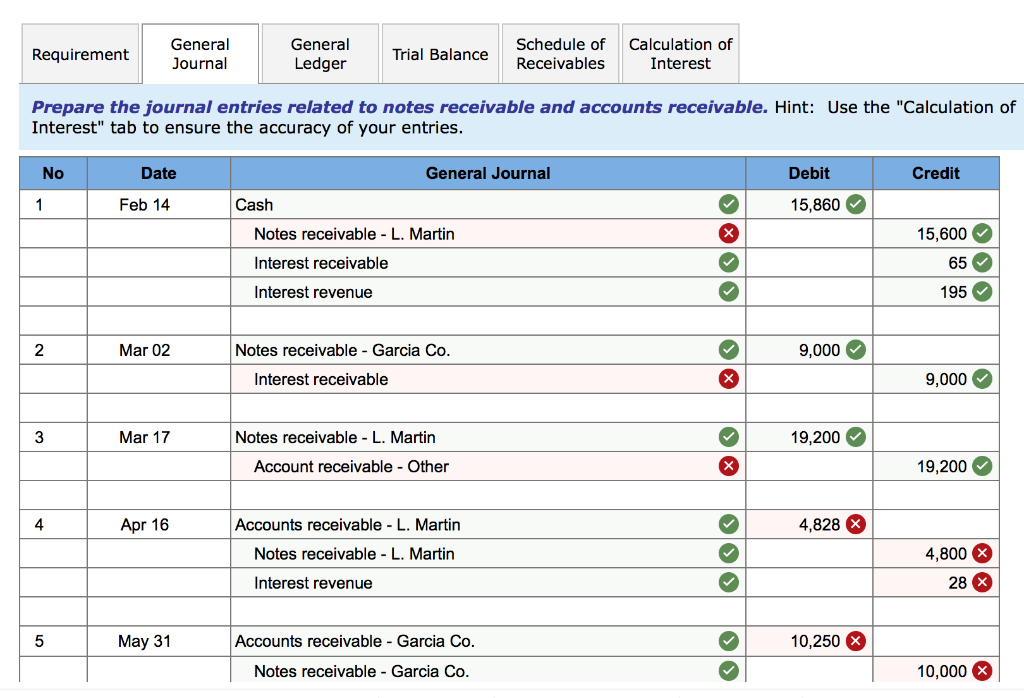Click the General Journal column header

488,173
